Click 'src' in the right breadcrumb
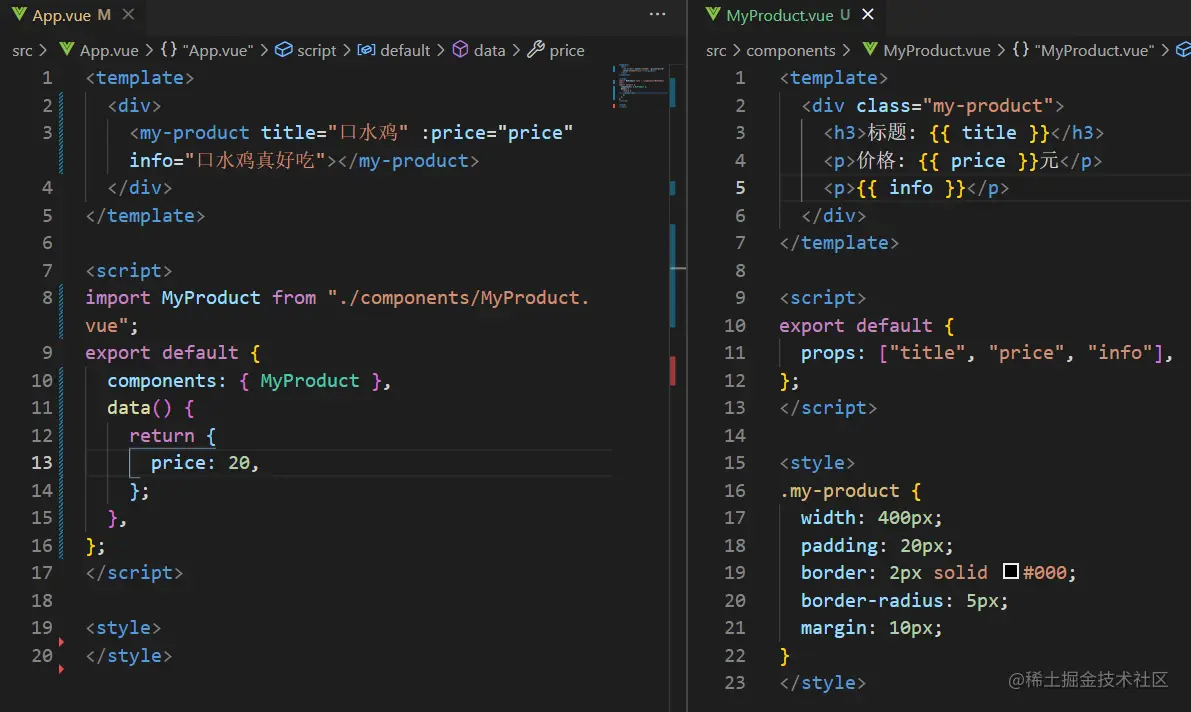The height and width of the screenshot is (712, 1191). pos(716,50)
